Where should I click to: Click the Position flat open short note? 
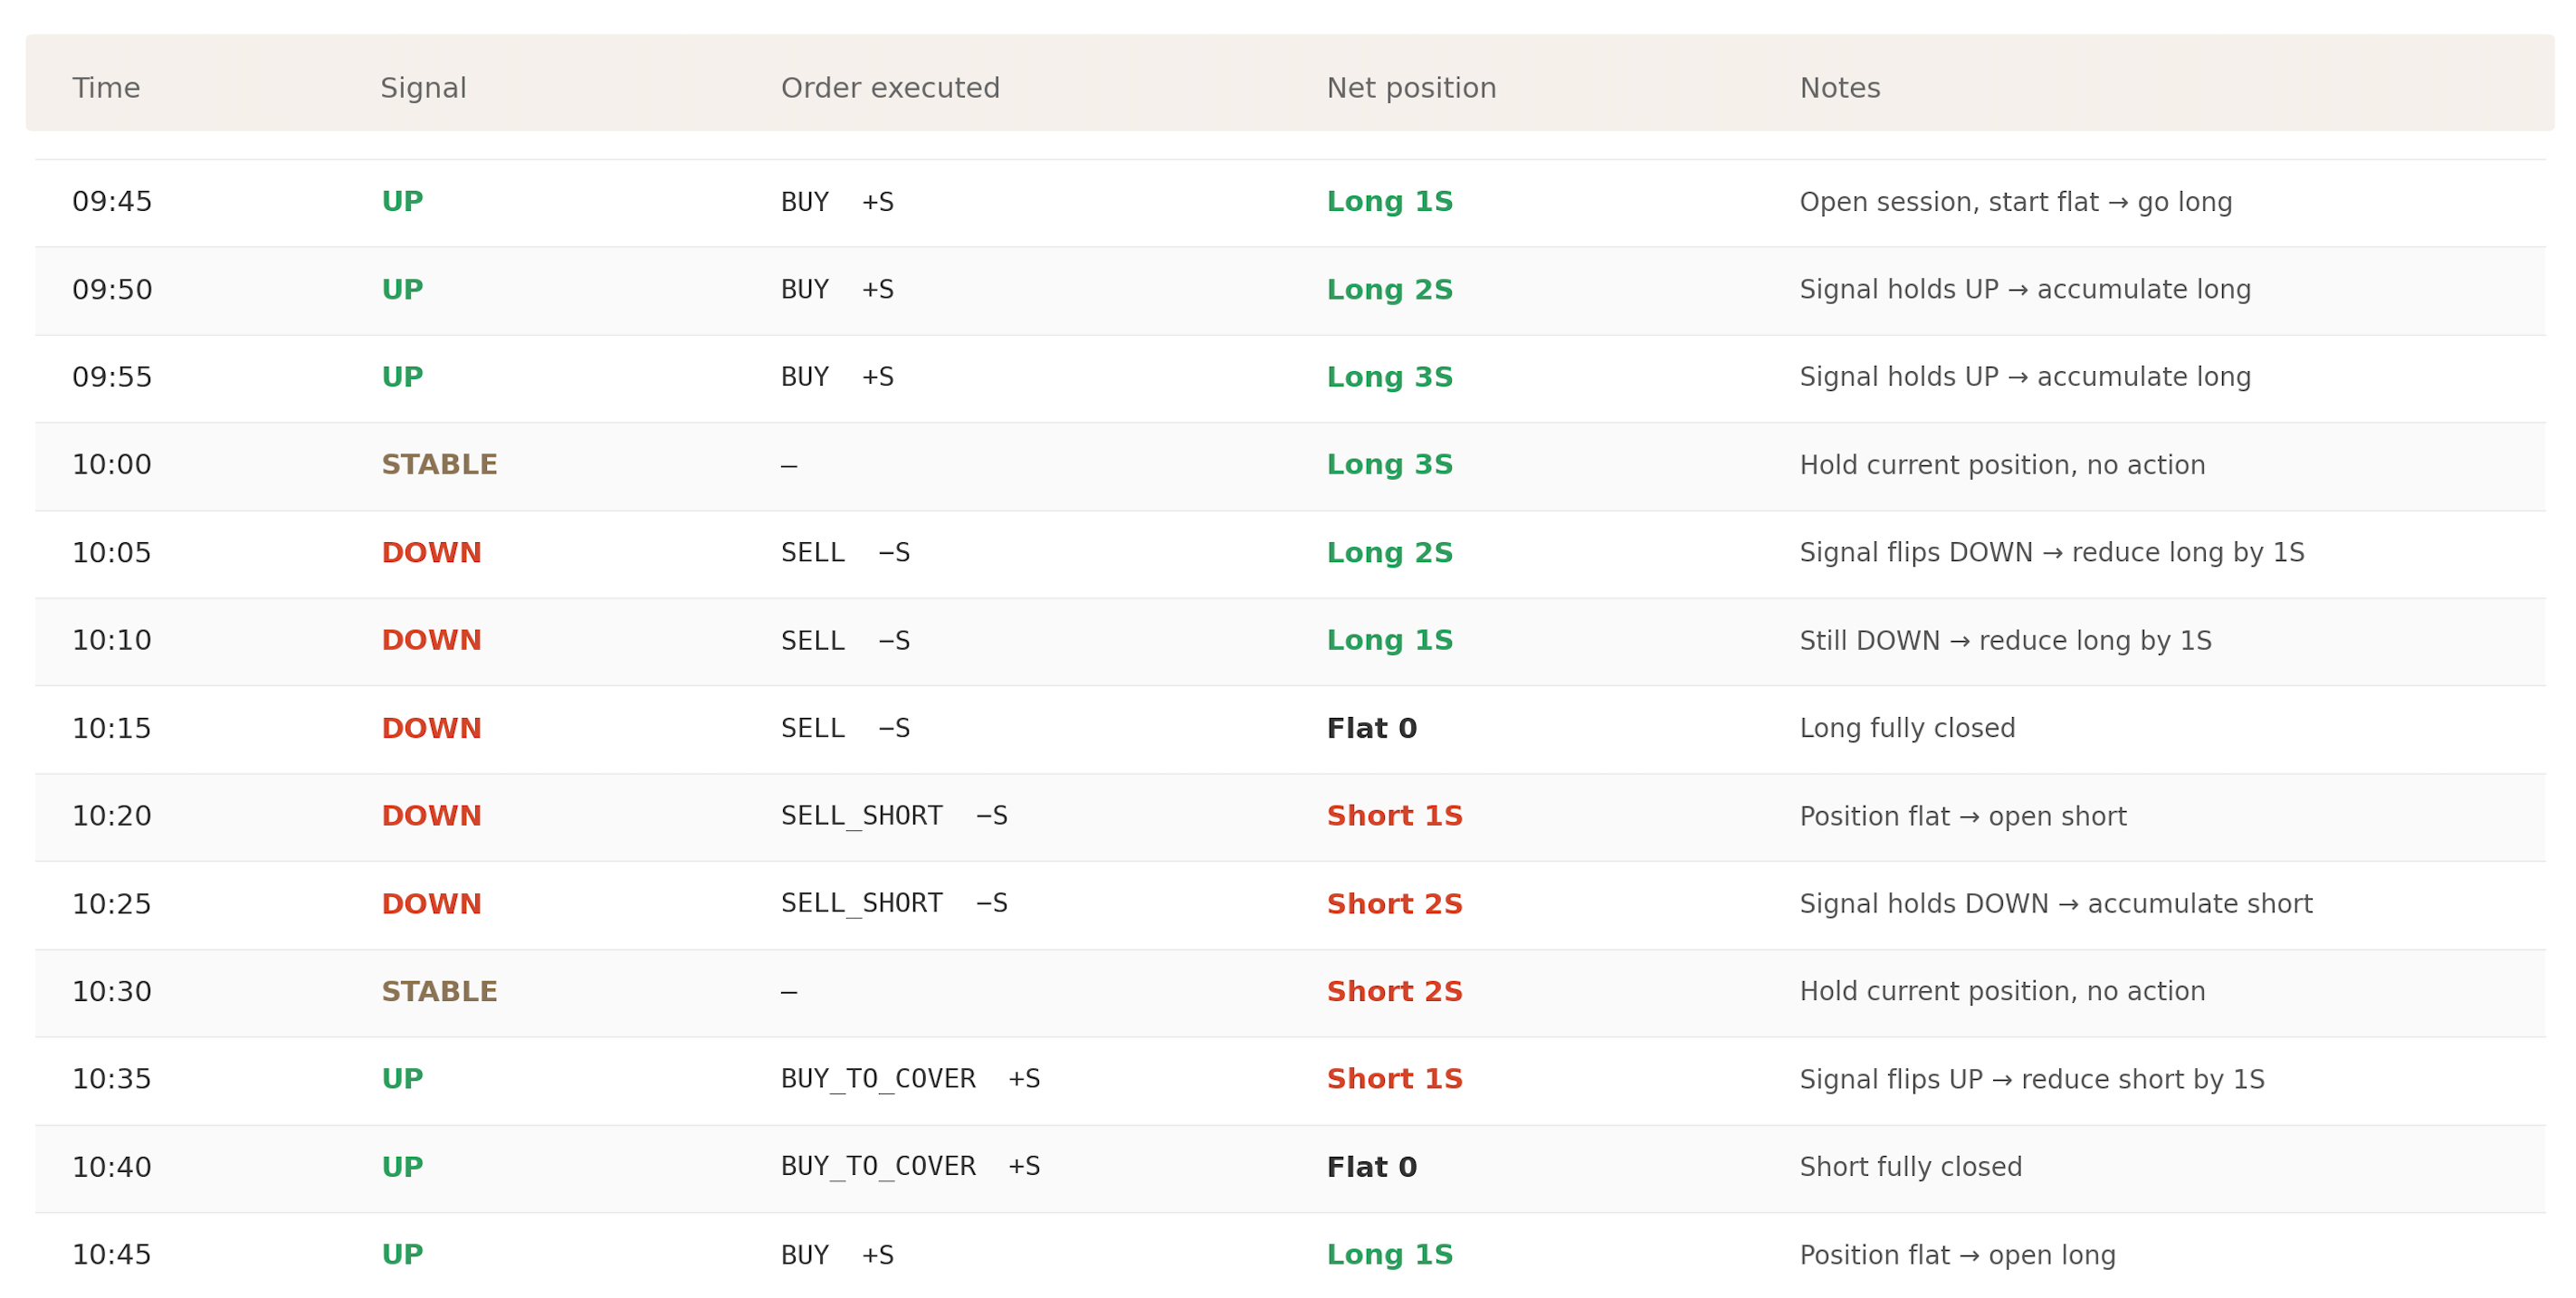point(1962,817)
